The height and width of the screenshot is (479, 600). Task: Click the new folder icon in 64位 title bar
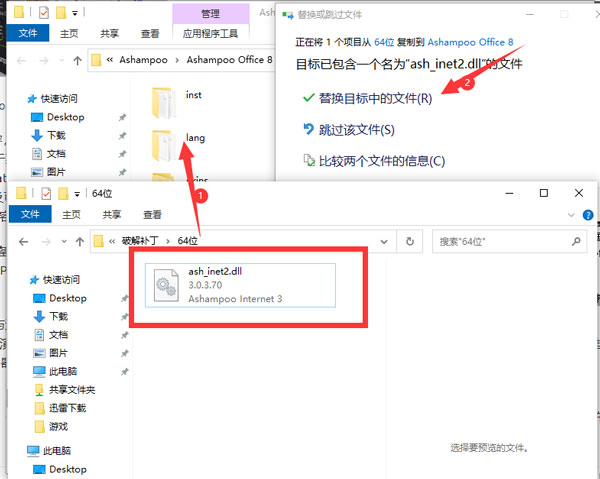[63, 194]
